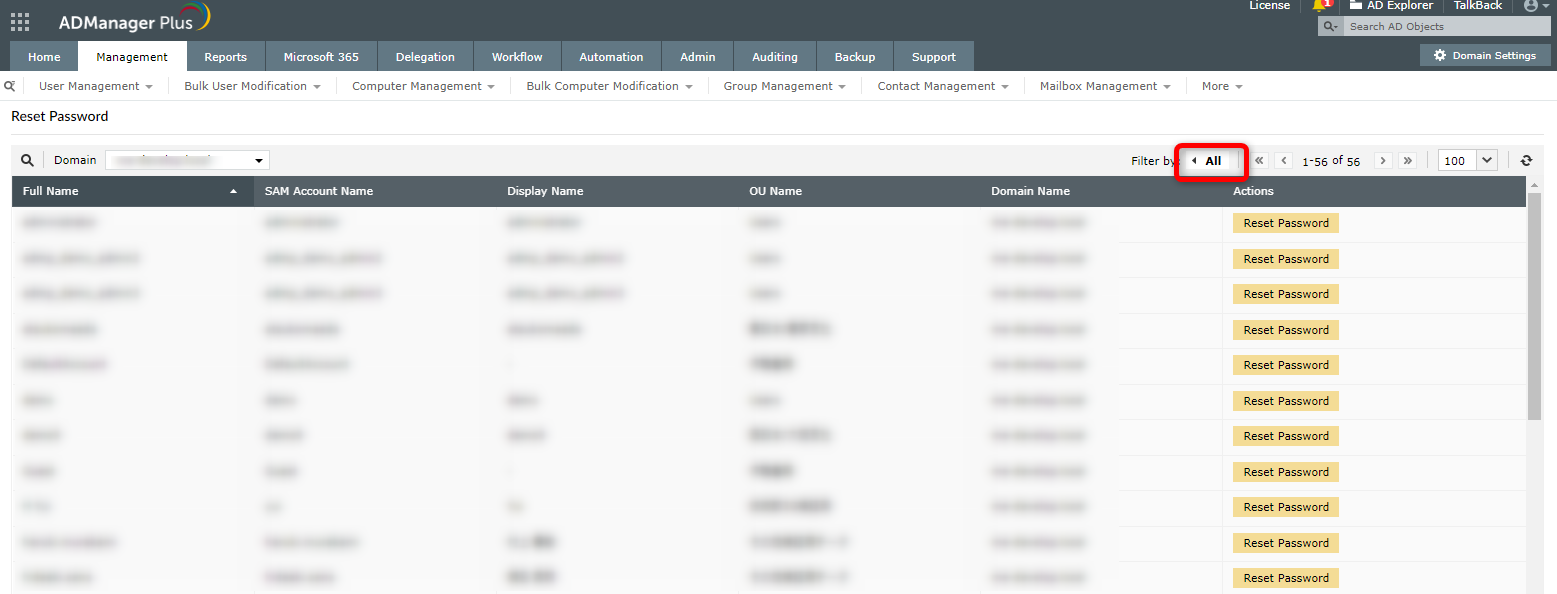Expand the Mailbox Management menu

[x=1105, y=86]
